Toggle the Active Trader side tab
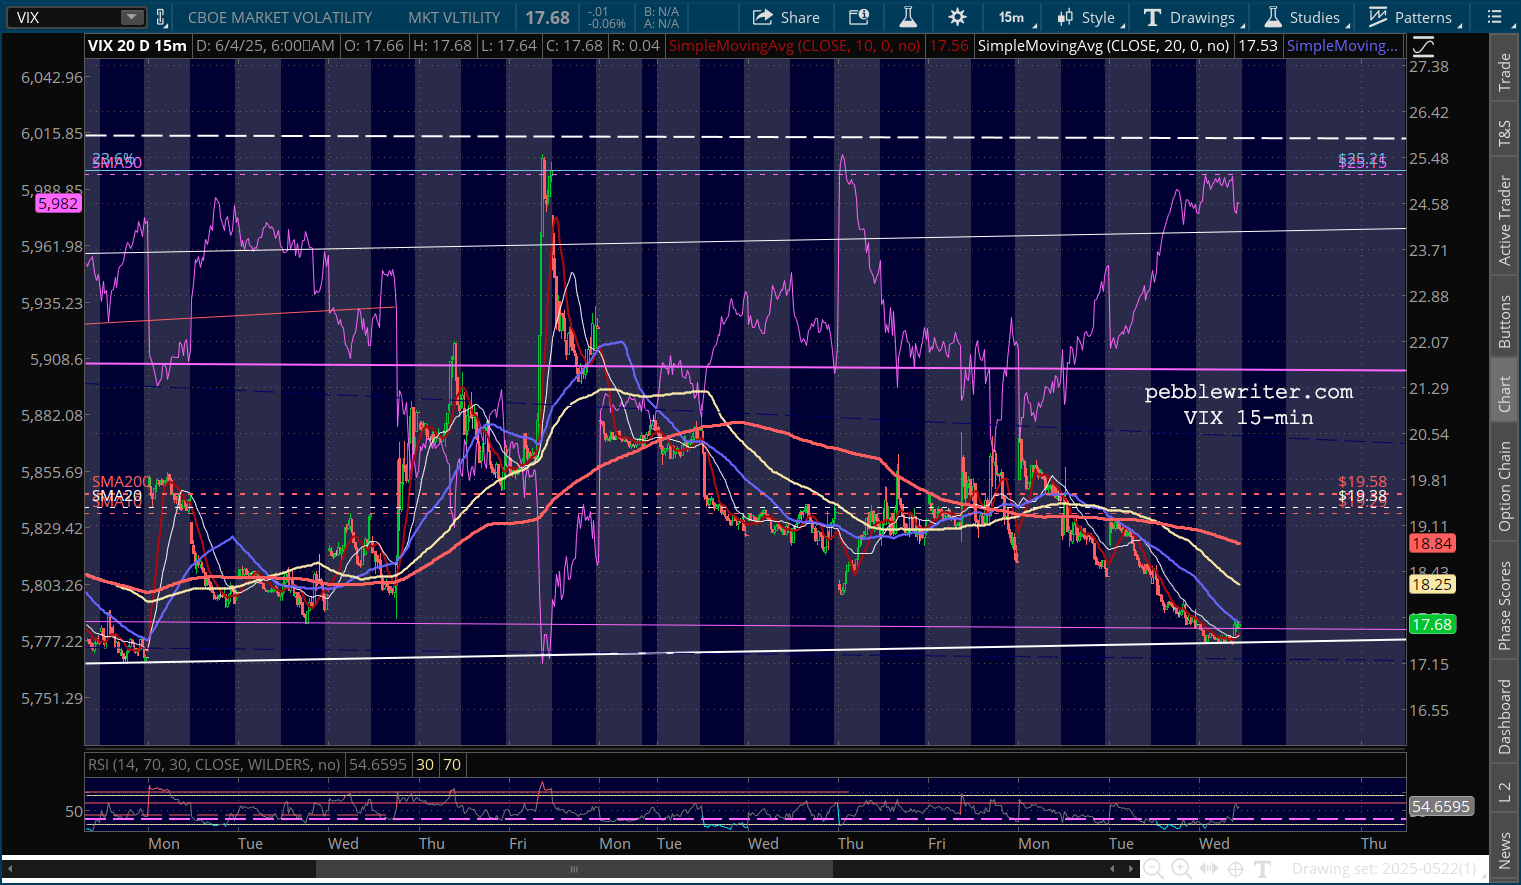The width and height of the screenshot is (1521, 885). point(1504,221)
